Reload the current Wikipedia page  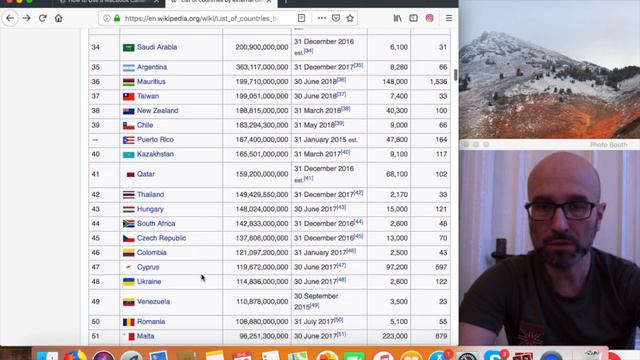pyautogui.click(x=42, y=18)
